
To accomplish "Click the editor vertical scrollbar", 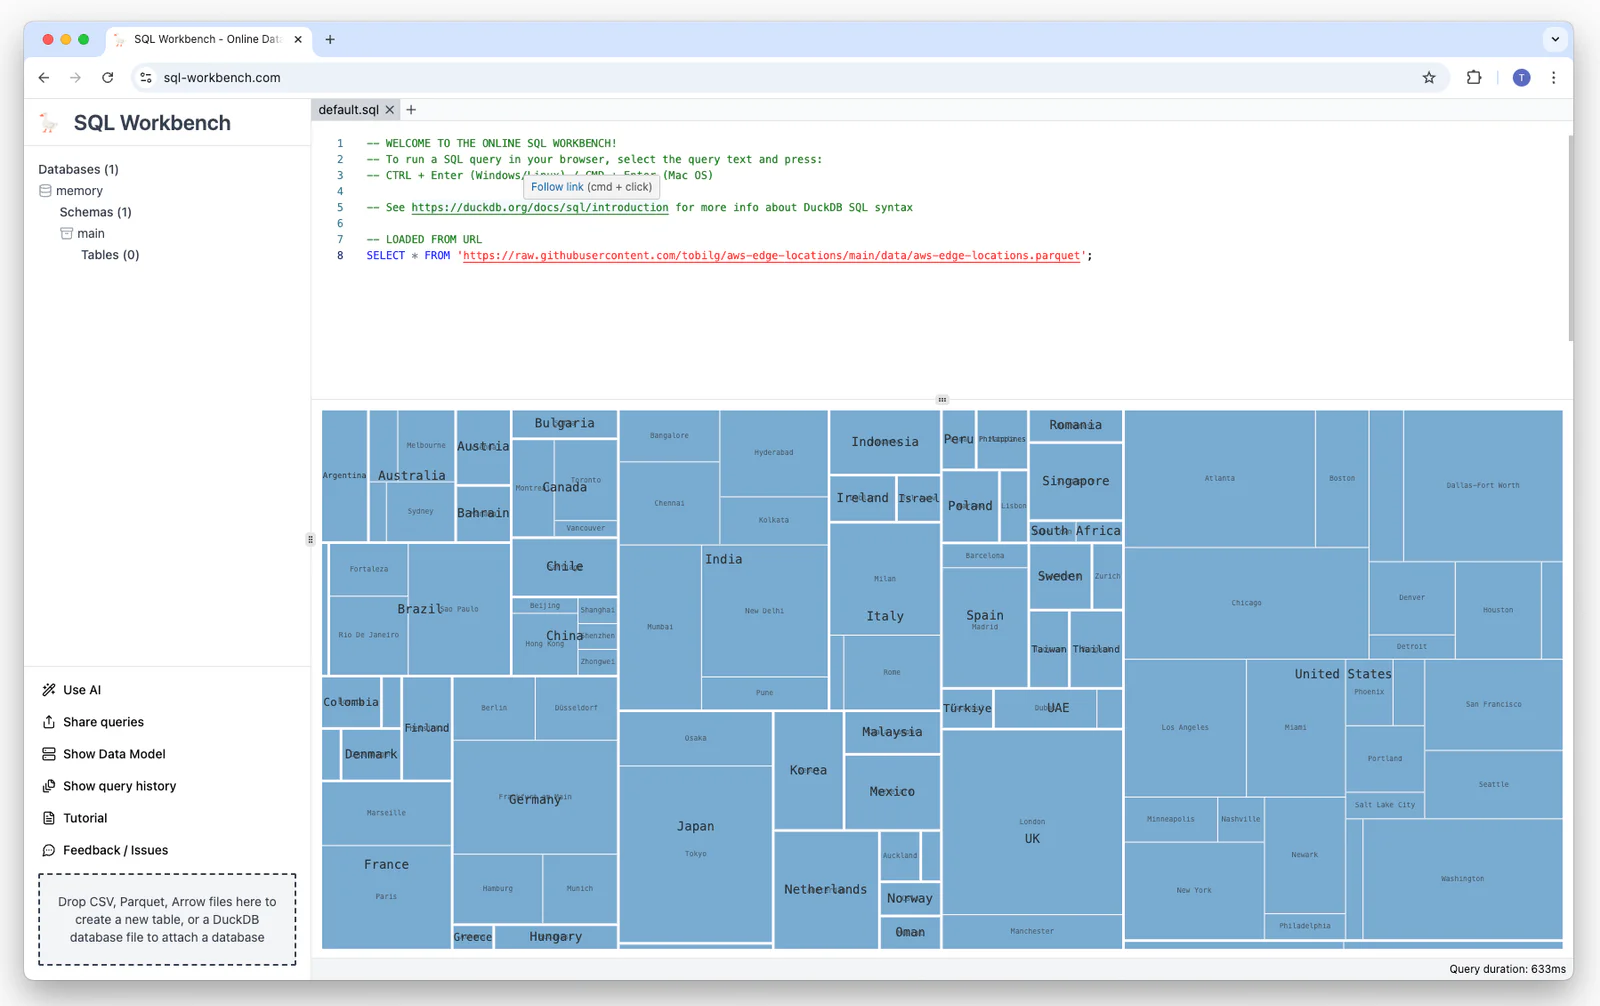I will click(x=1571, y=238).
